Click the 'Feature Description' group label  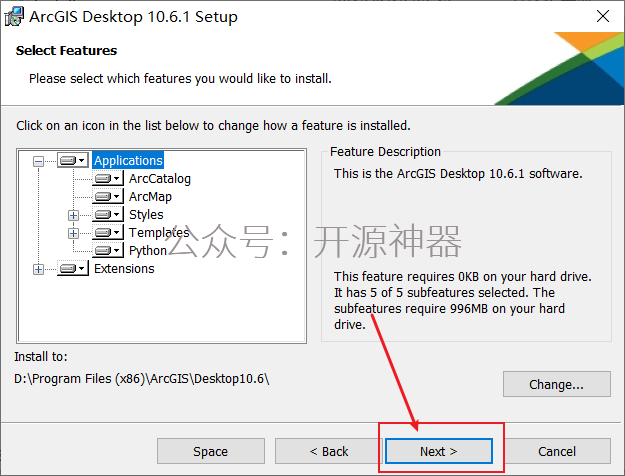click(x=385, y=151)
